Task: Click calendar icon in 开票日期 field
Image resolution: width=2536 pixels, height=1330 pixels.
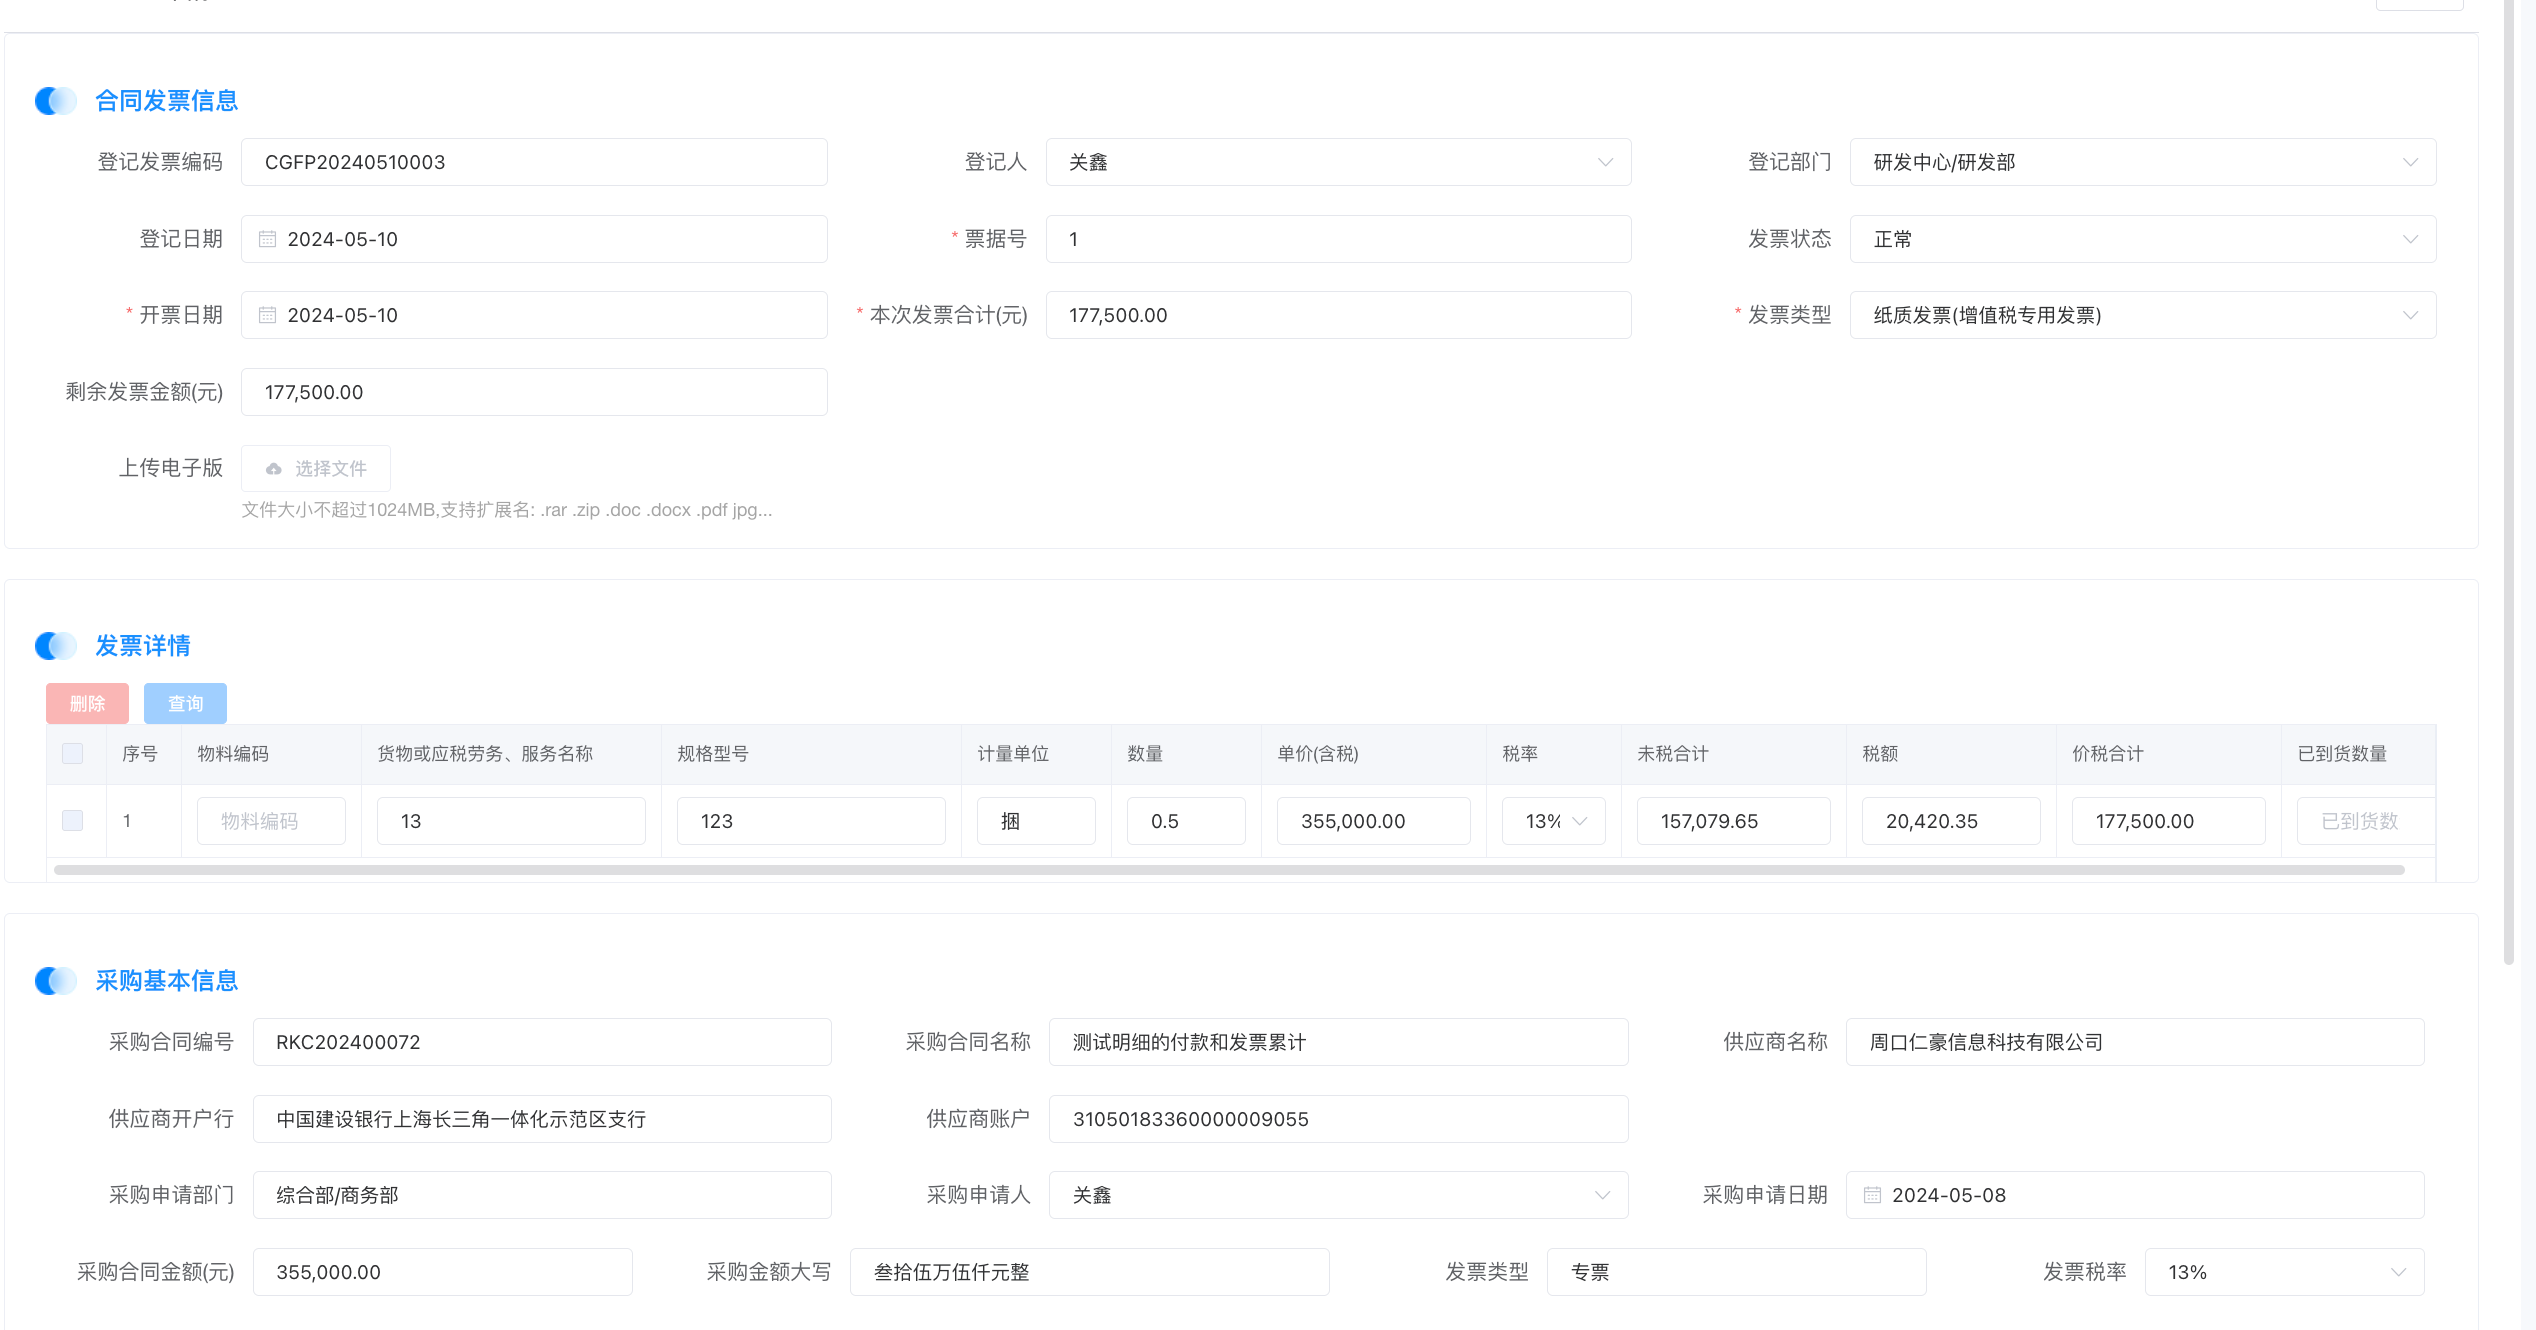Action: 267,315
